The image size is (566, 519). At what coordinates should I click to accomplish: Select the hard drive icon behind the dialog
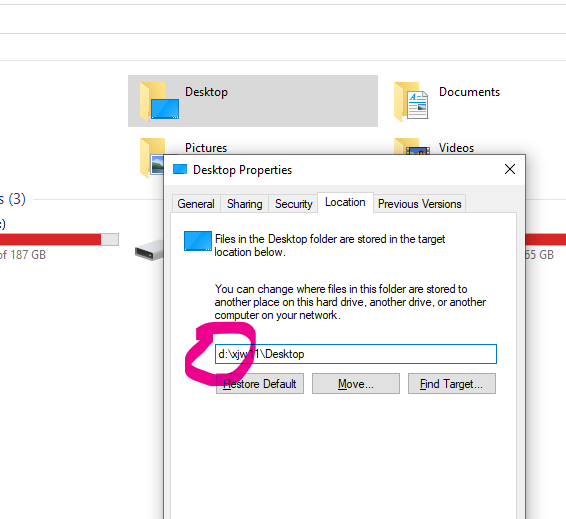click(x=149, y=249)
